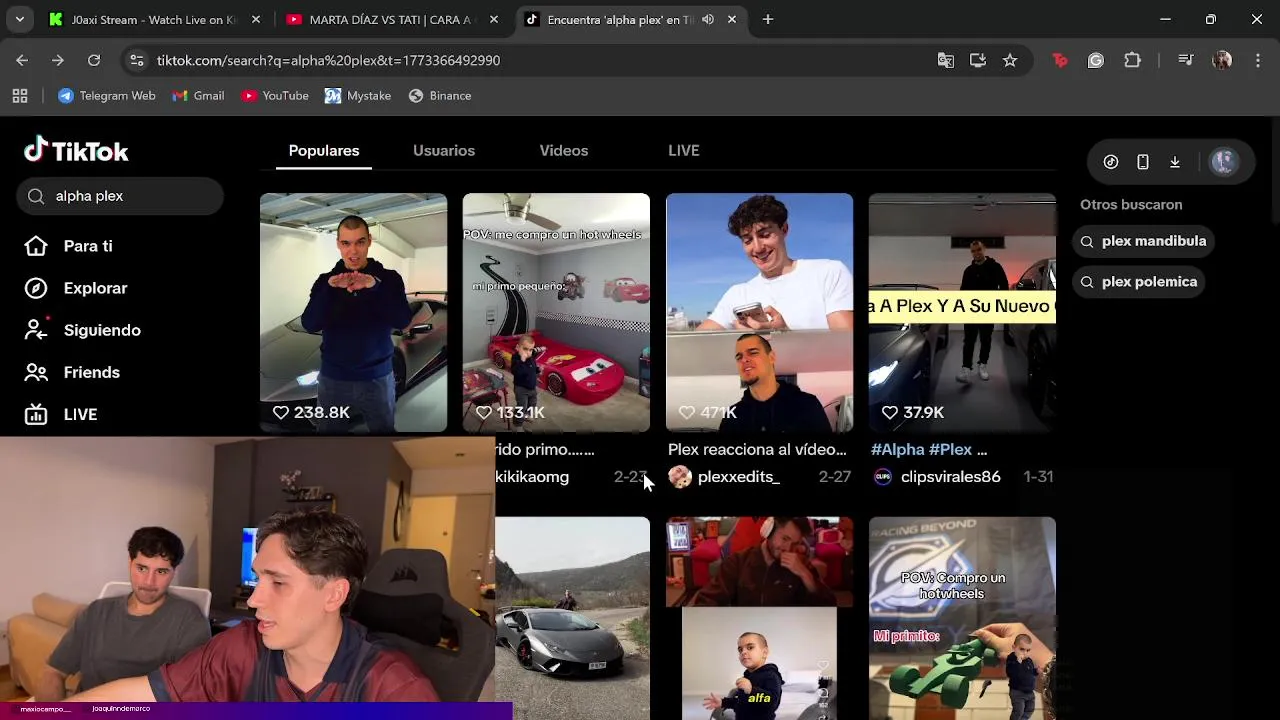Open the tab search dropdown arrow

coord(20,19)
